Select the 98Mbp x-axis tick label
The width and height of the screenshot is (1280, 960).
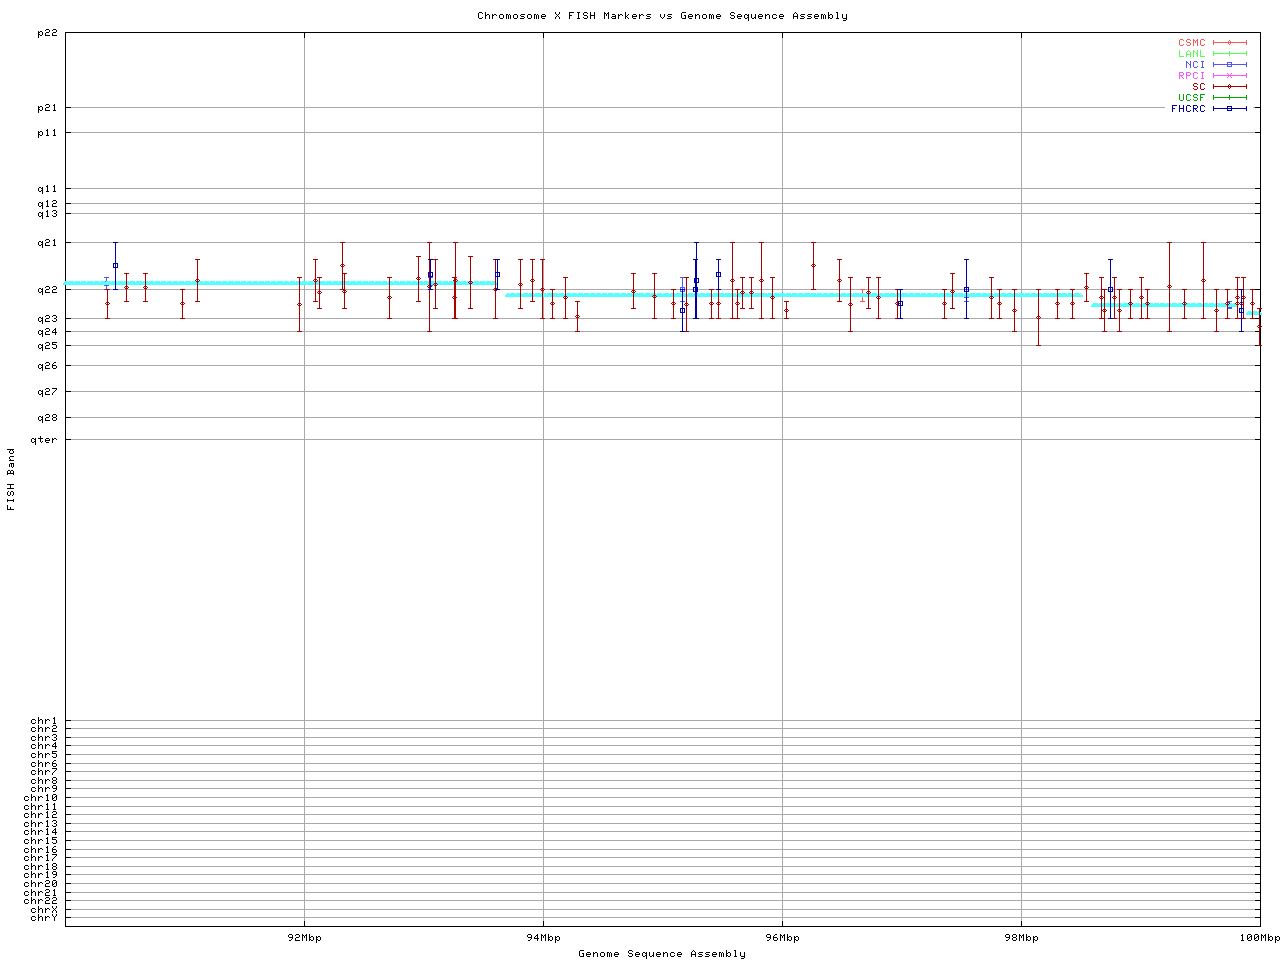1021,938
